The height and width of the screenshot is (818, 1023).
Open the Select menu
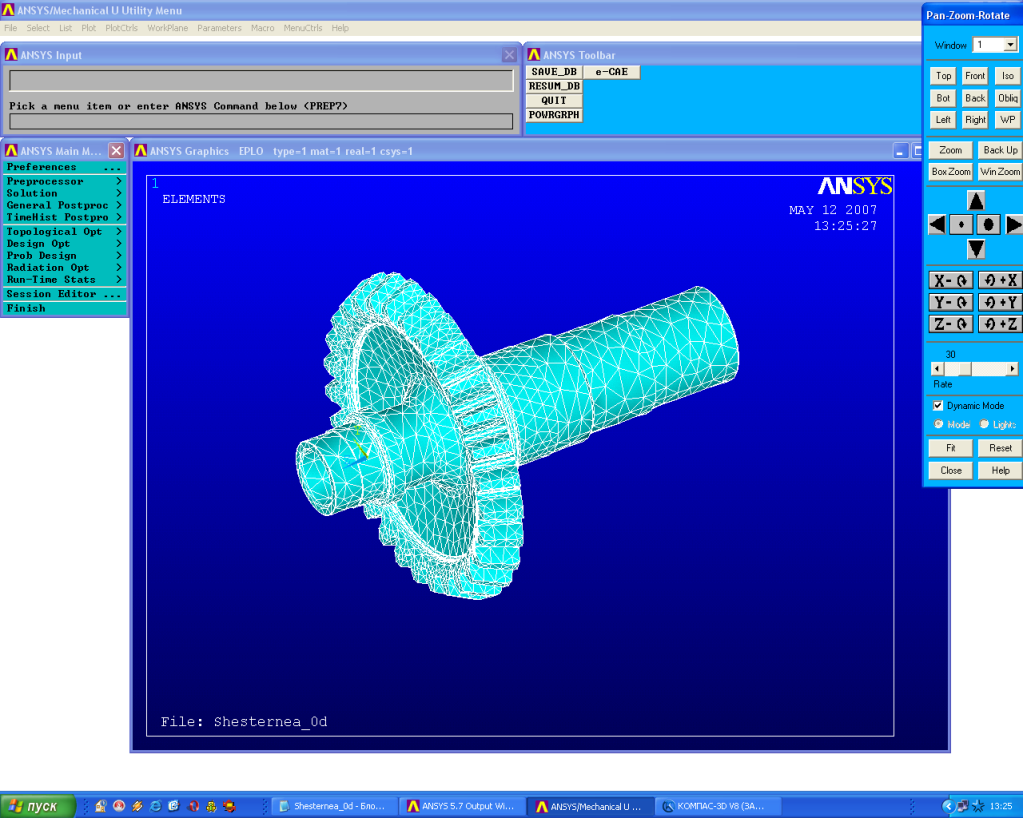tap(38, 28)
